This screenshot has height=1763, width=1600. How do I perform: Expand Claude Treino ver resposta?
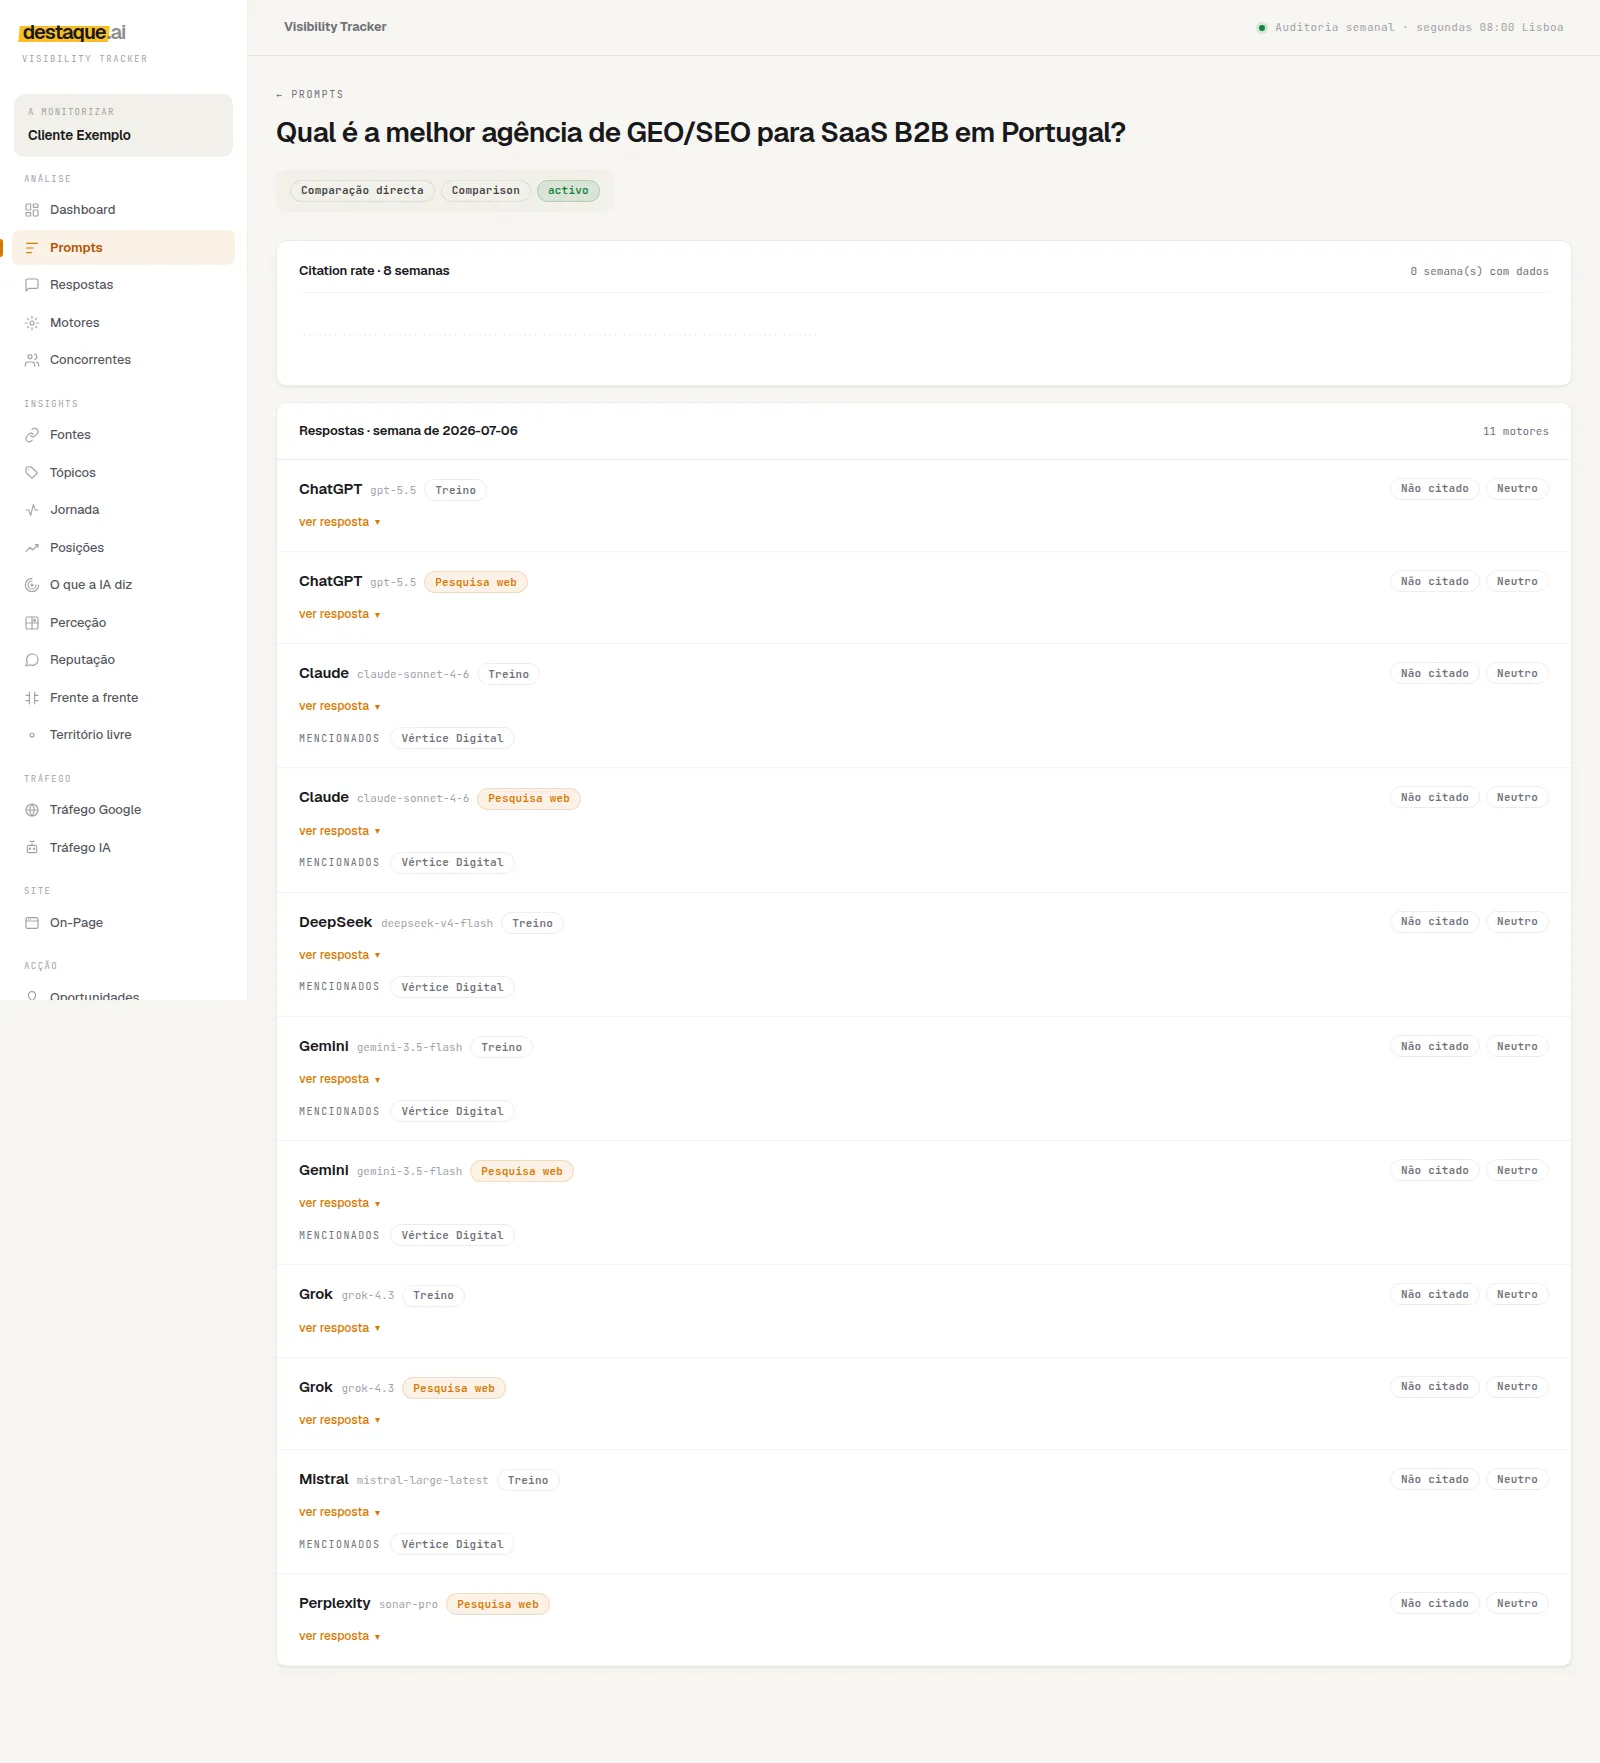(x=339, y=706)
